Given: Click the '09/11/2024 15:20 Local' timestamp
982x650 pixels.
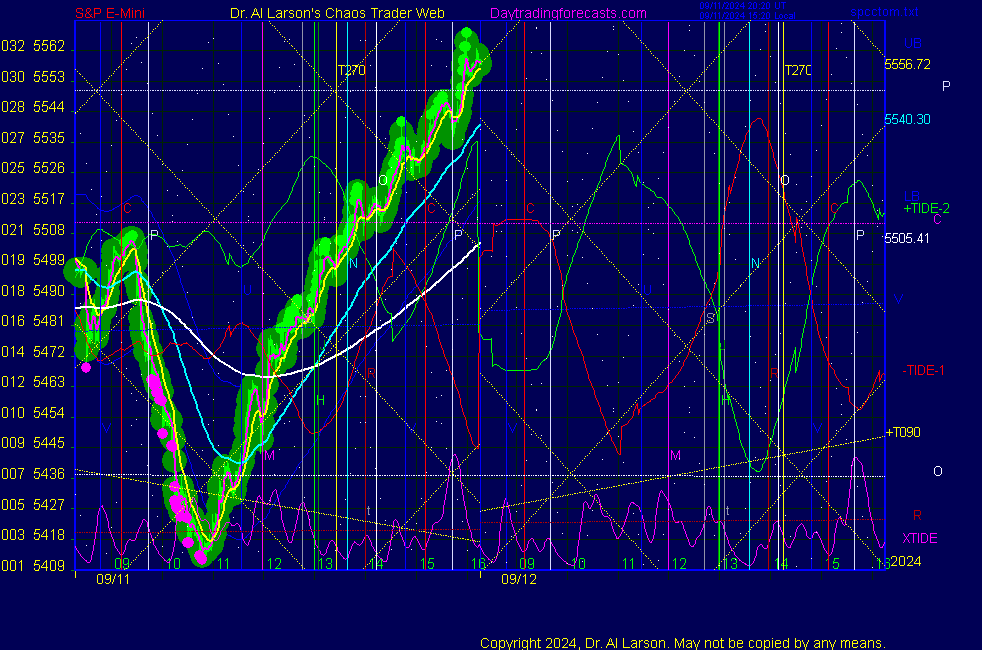Looking at the screenshot, I should pos(747,16).
